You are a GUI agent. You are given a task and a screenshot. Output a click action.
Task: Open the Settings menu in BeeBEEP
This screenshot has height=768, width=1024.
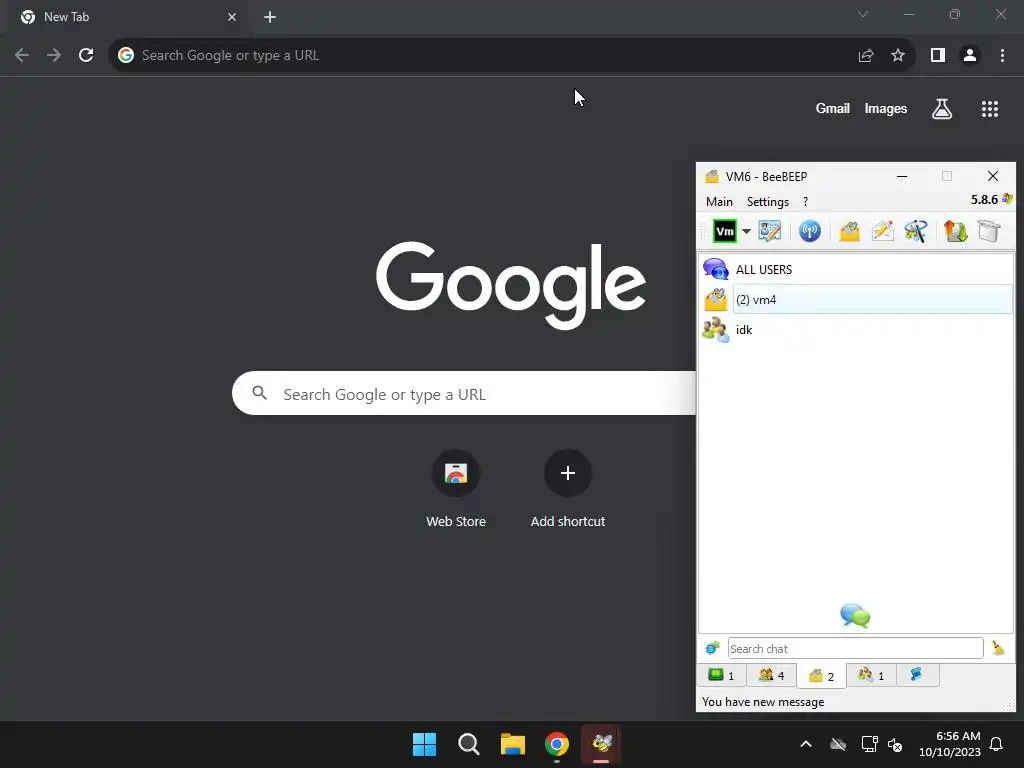(x=767, y=202)
